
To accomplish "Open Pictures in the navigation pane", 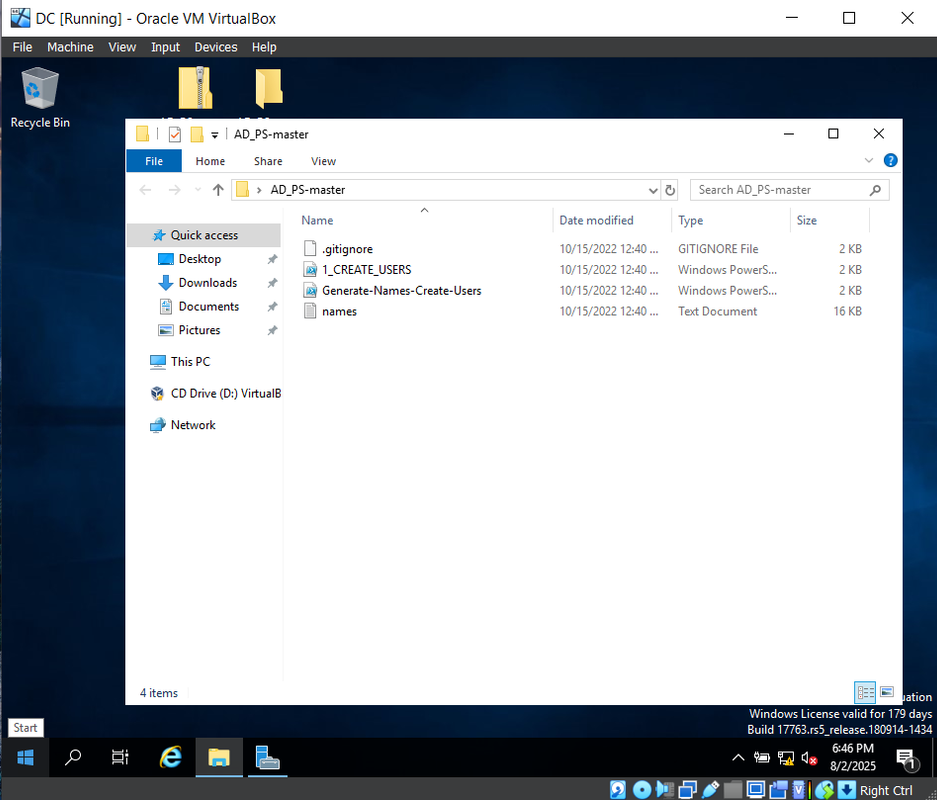I will pos(199,330).
